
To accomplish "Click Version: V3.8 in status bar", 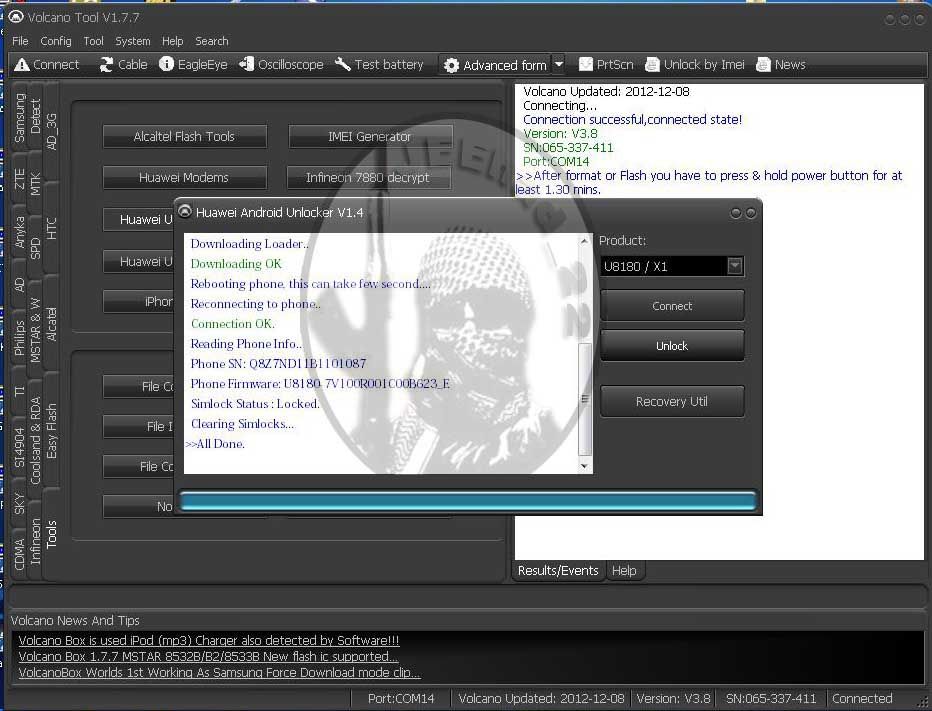I will [673, 699].
